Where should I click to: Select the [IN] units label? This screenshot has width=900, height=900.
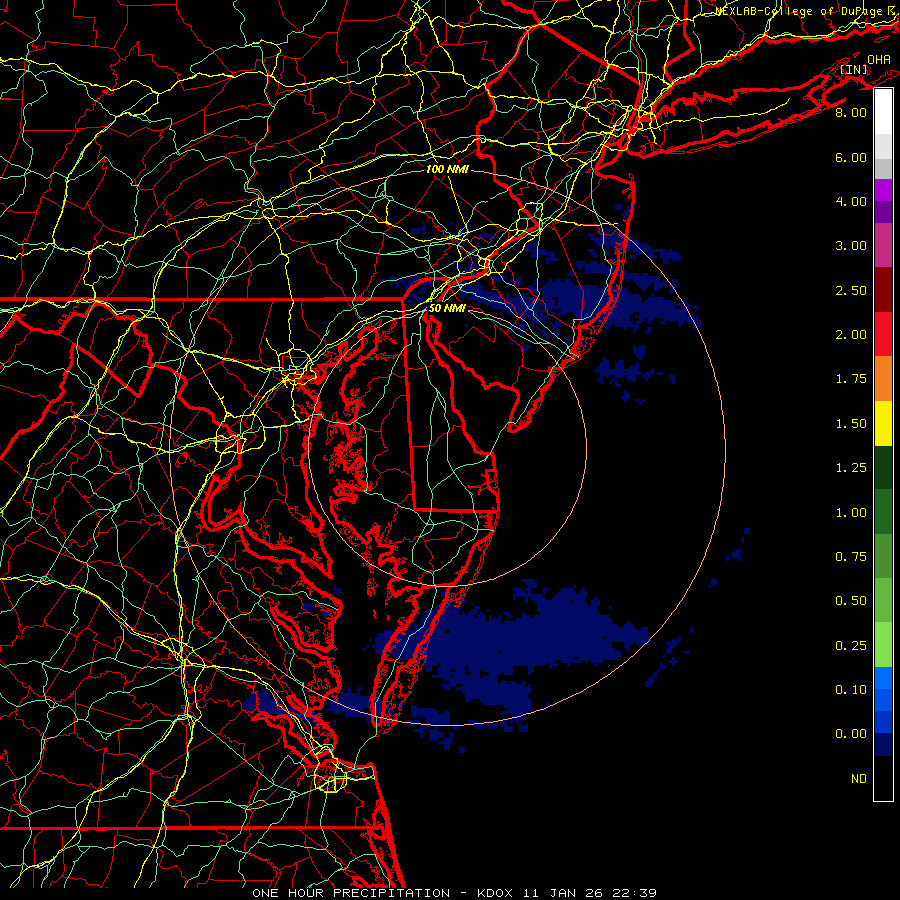click(x=854, y=70)
